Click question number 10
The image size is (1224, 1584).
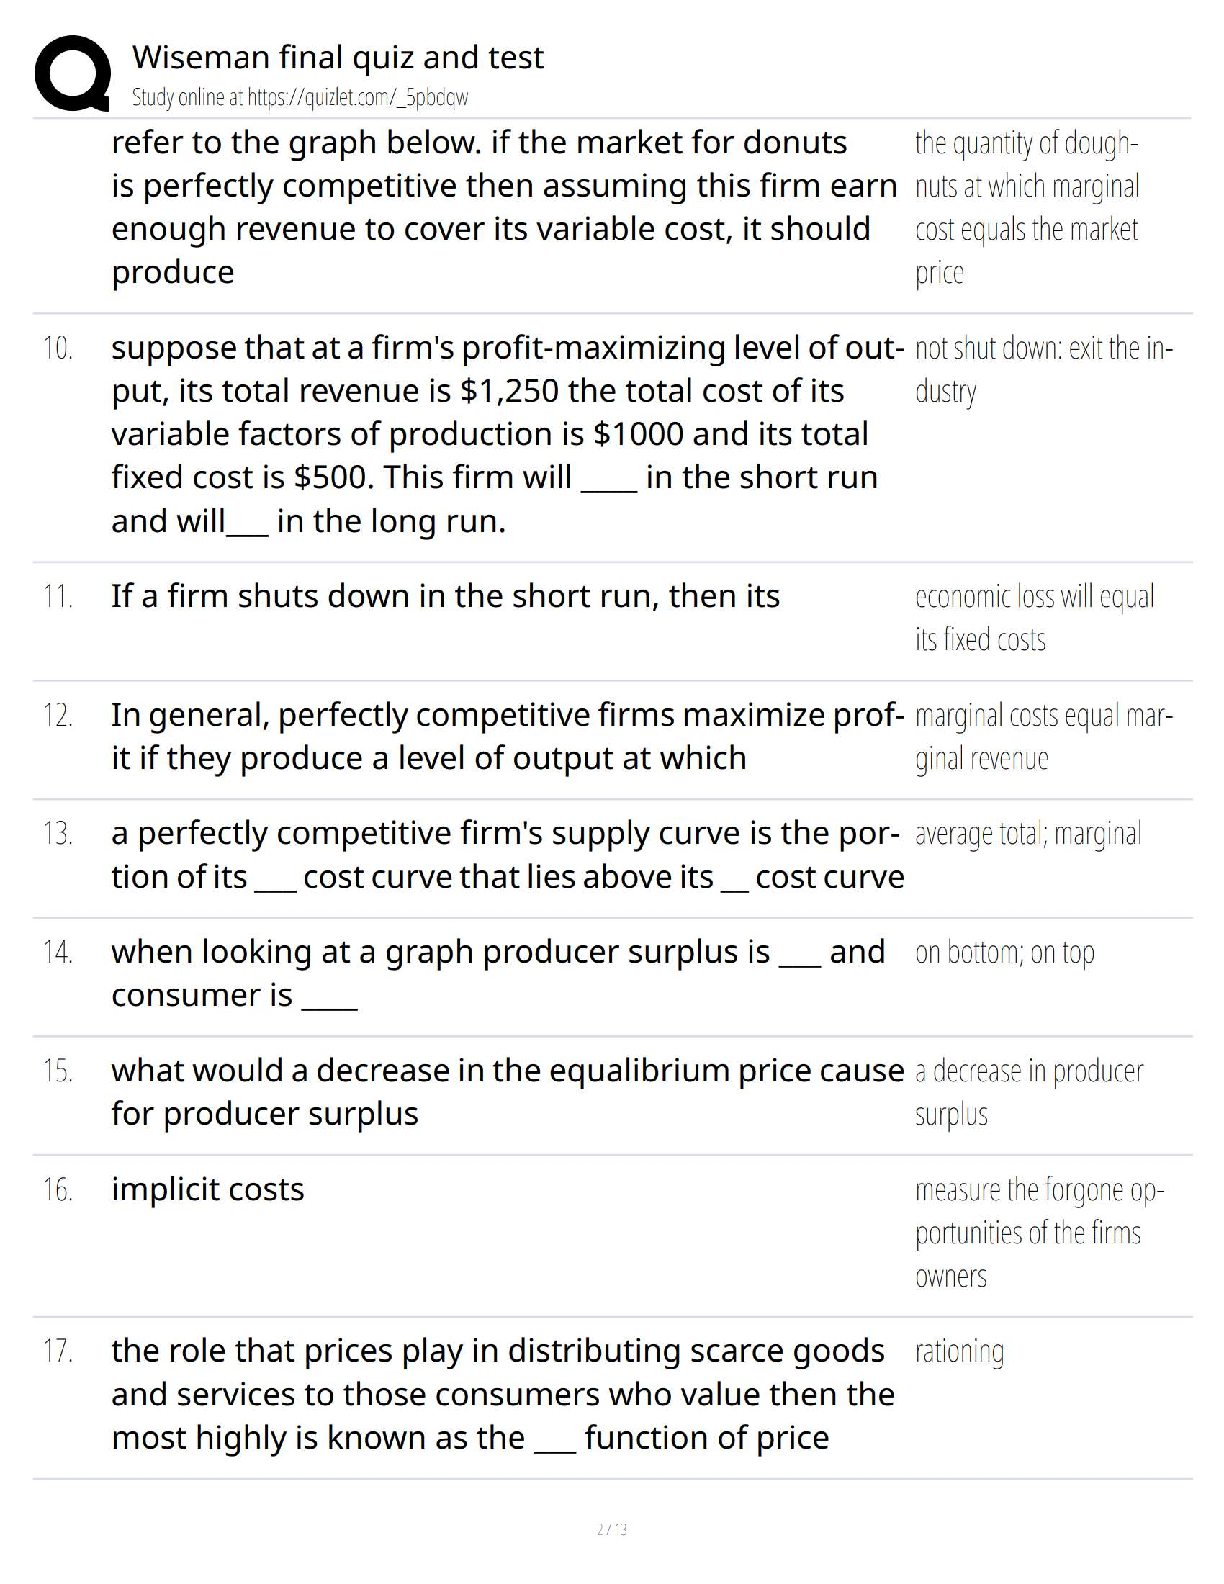(58, 349)
